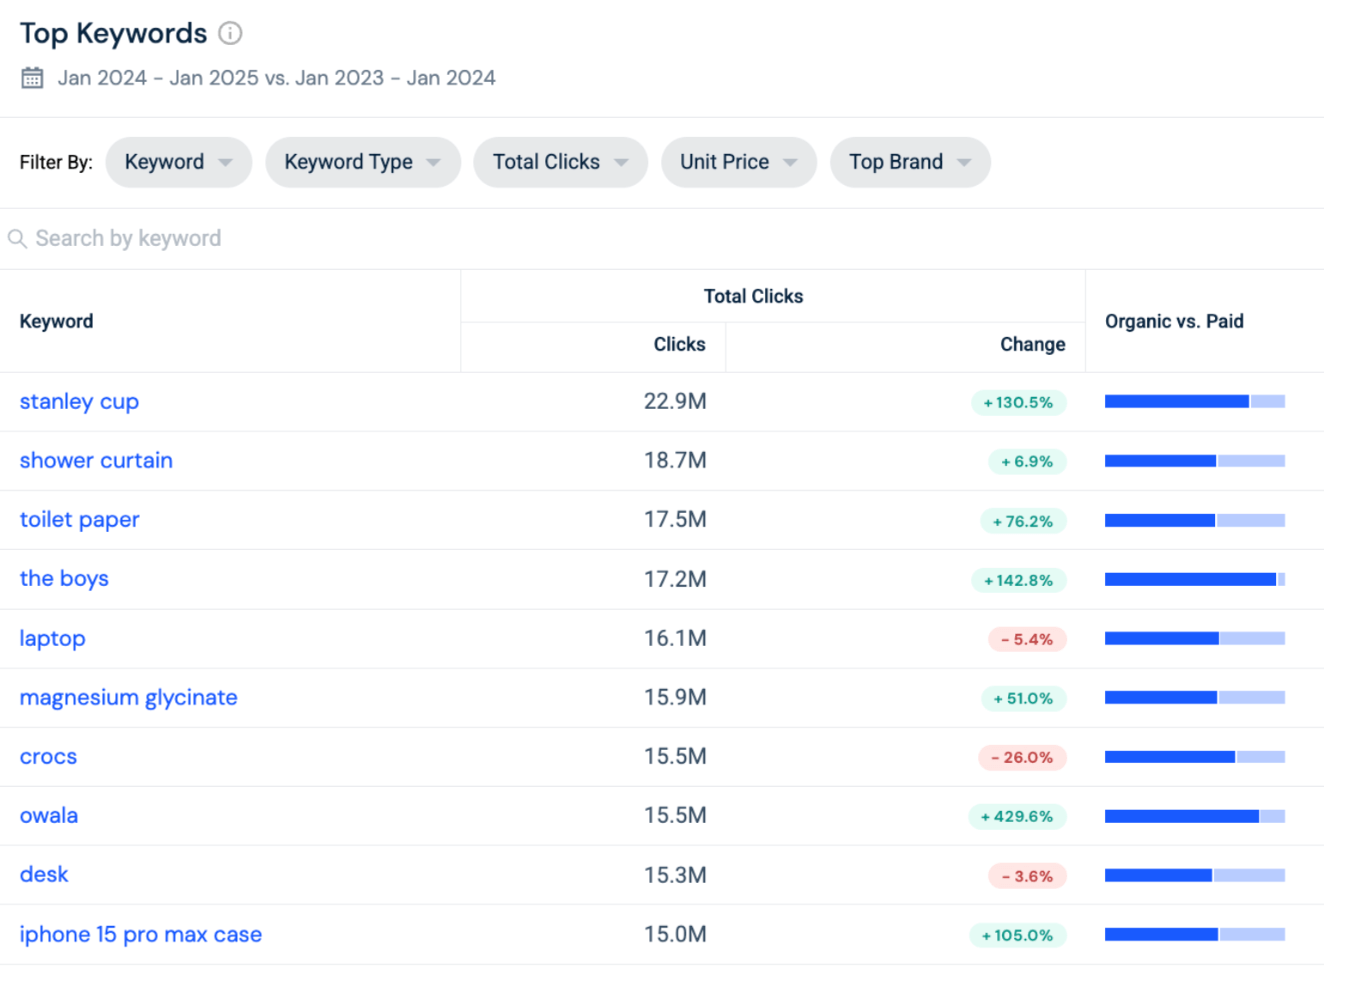Click the organic vs paid bar for stanley cup
Viewport: 1350px width, 988px height.
click(x=1195, y=402)
